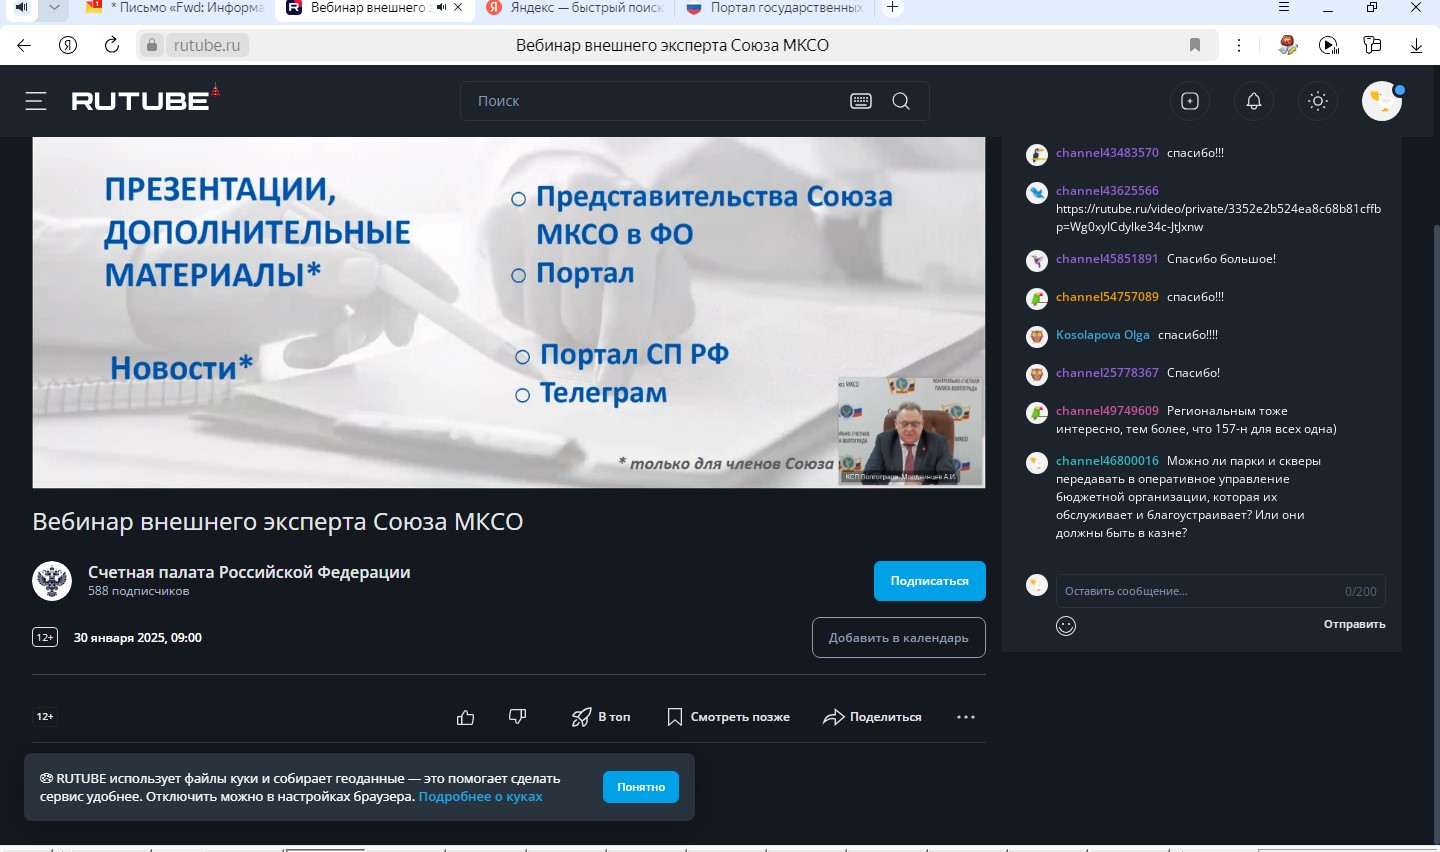Screen dimensions: 1440x852
Task: Click the webinar video player slide
Action: pyautogui.click(x=509, y=312)
